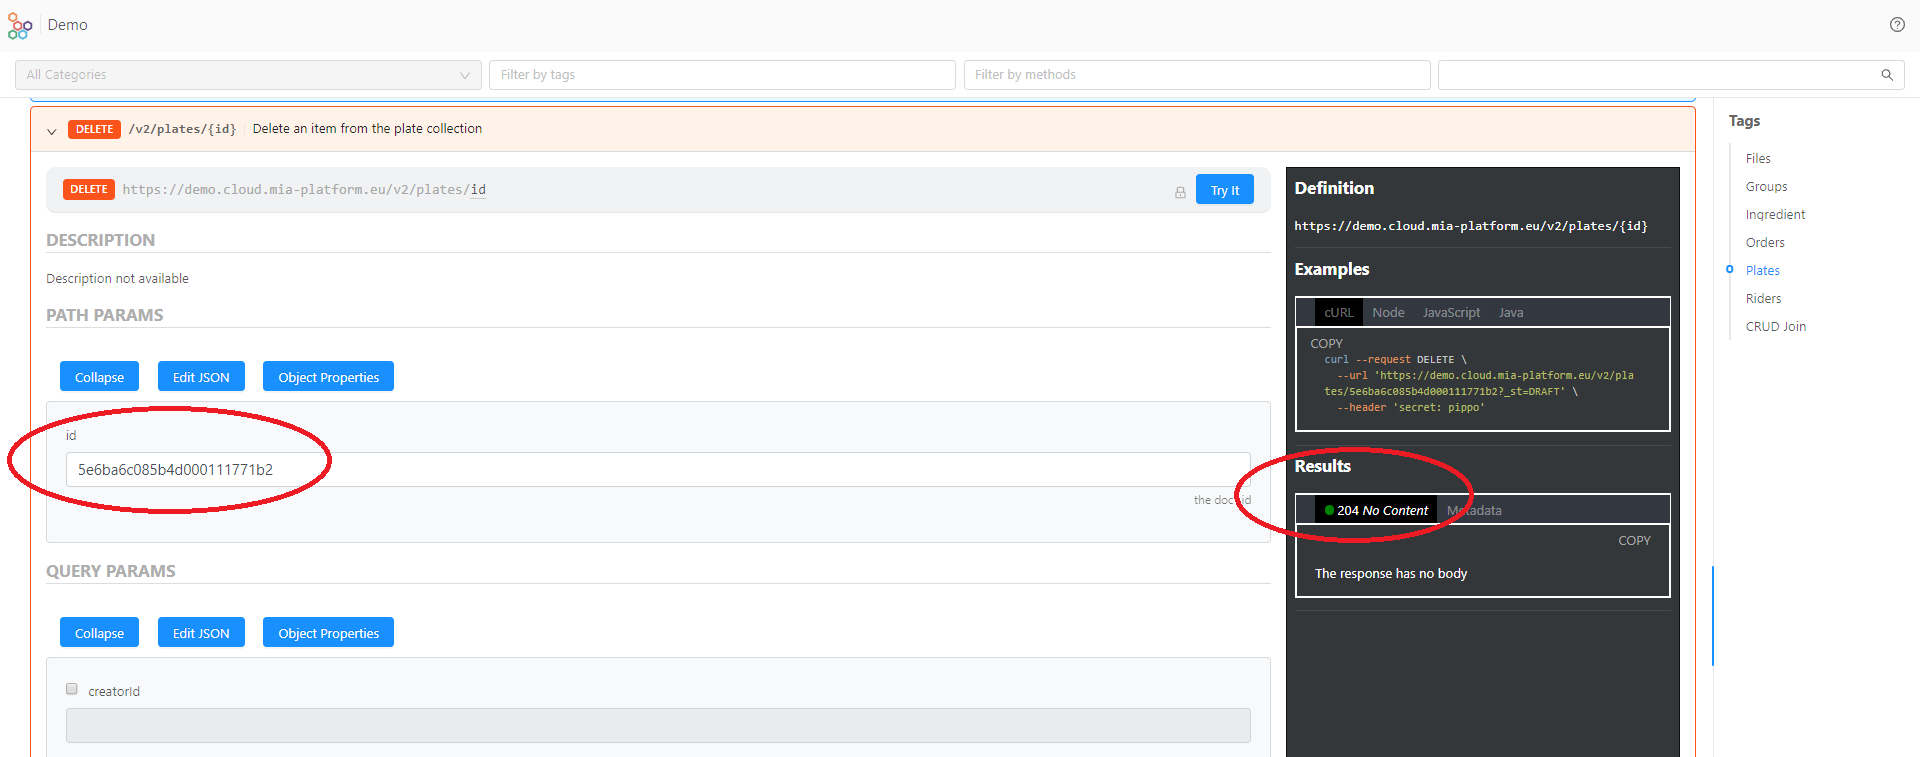Open the All Categories dropdown
This screenshot has width=1920, height=757.
tap(248, 75)
